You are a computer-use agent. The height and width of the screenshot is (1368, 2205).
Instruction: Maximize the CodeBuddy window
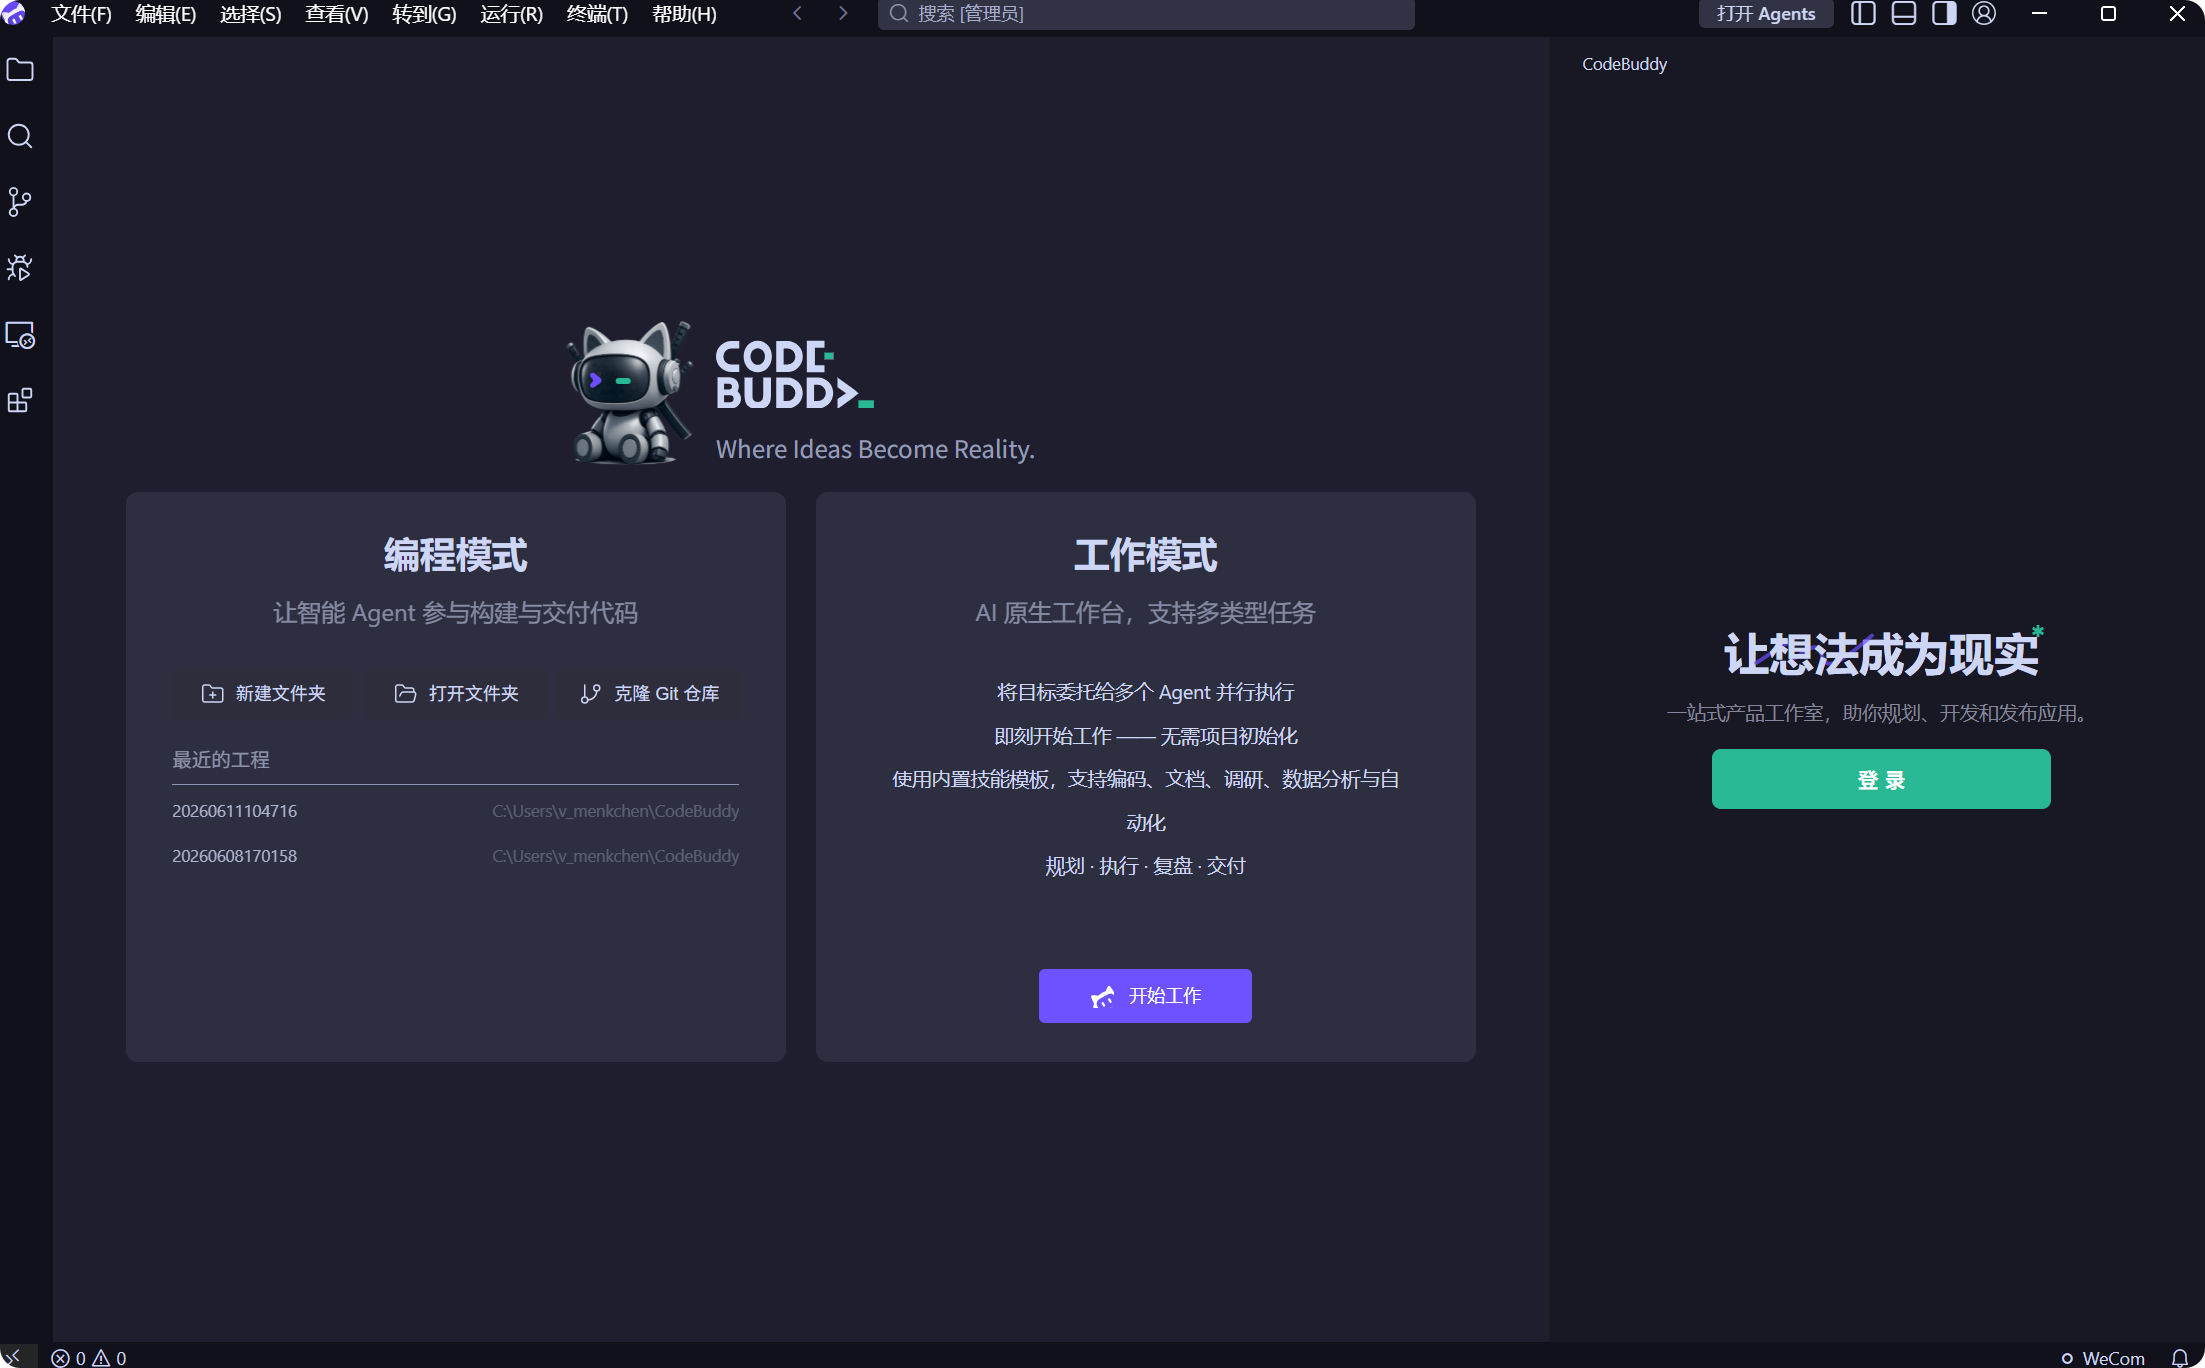(2108, 14)
